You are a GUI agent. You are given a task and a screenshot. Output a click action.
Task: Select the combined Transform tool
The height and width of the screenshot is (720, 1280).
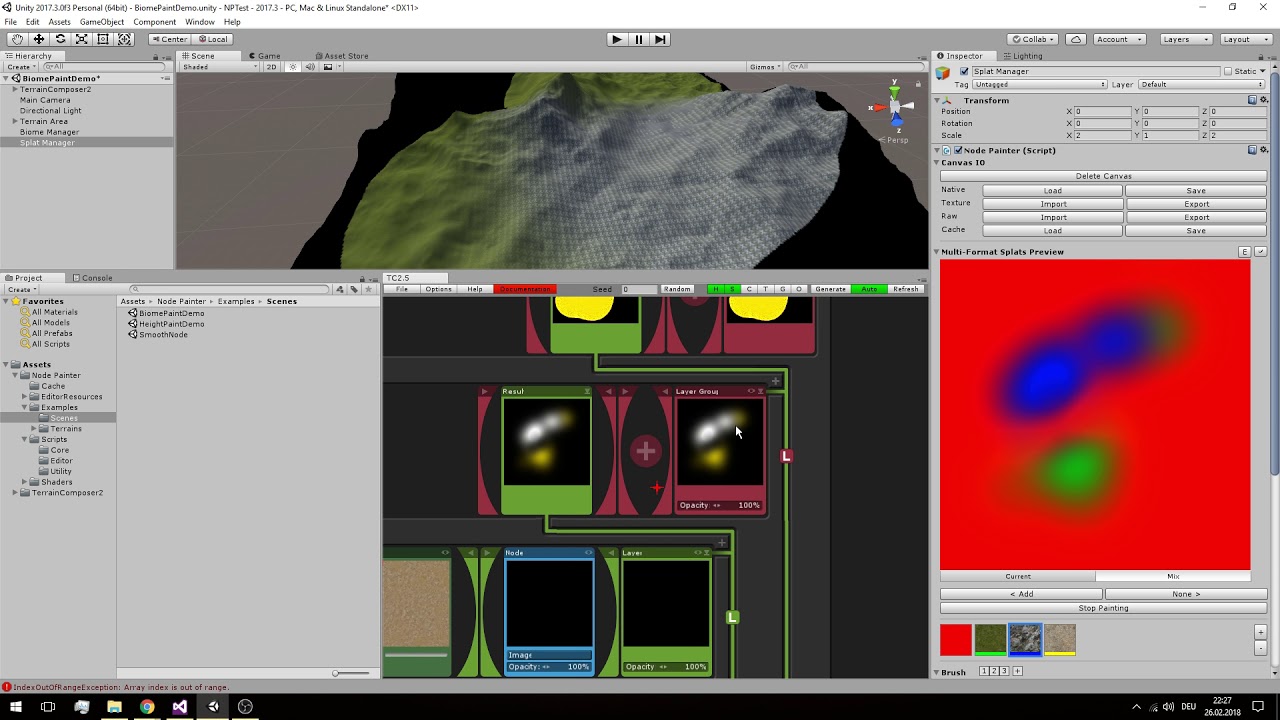click(x=124, y=39)
